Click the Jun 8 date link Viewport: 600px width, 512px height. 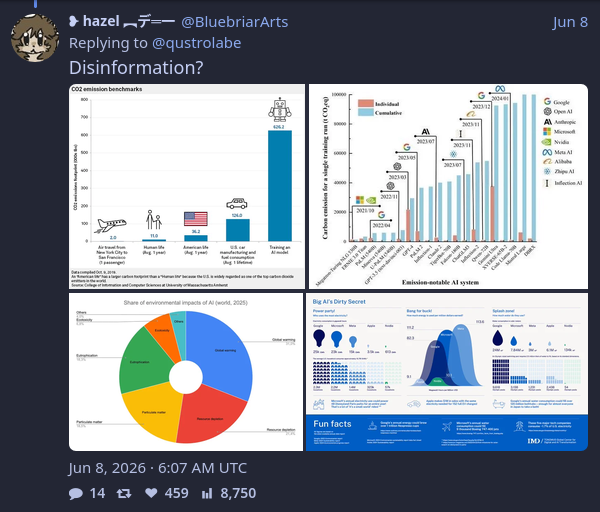[570, 22]
